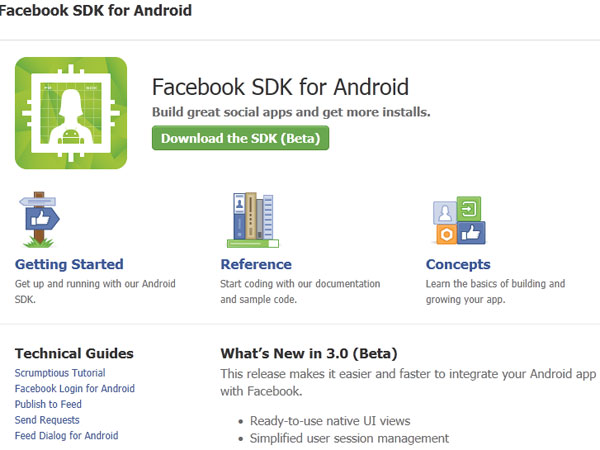Image resolution: width=600 pixels, height=450 pixels.
Task: Click the green Facebook SDK Android logo
Action: tap(71, 112)
